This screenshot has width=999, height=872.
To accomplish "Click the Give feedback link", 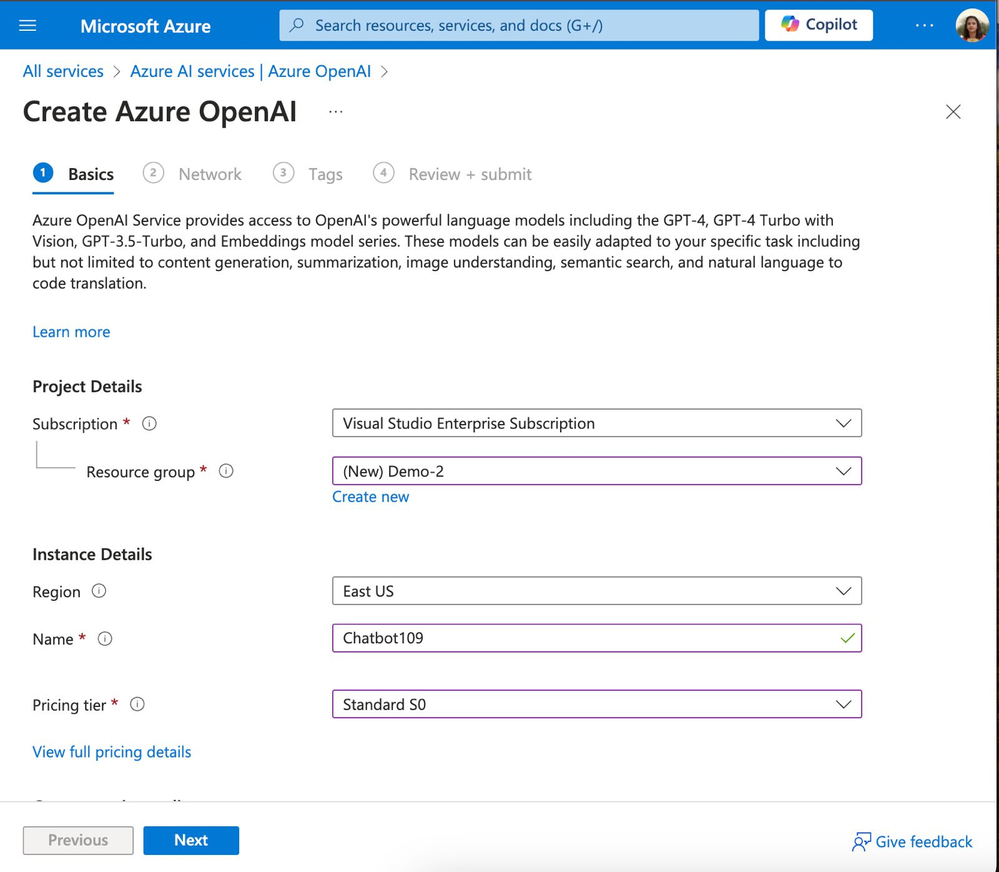I will pyautogui.click(x=912, y=842).
